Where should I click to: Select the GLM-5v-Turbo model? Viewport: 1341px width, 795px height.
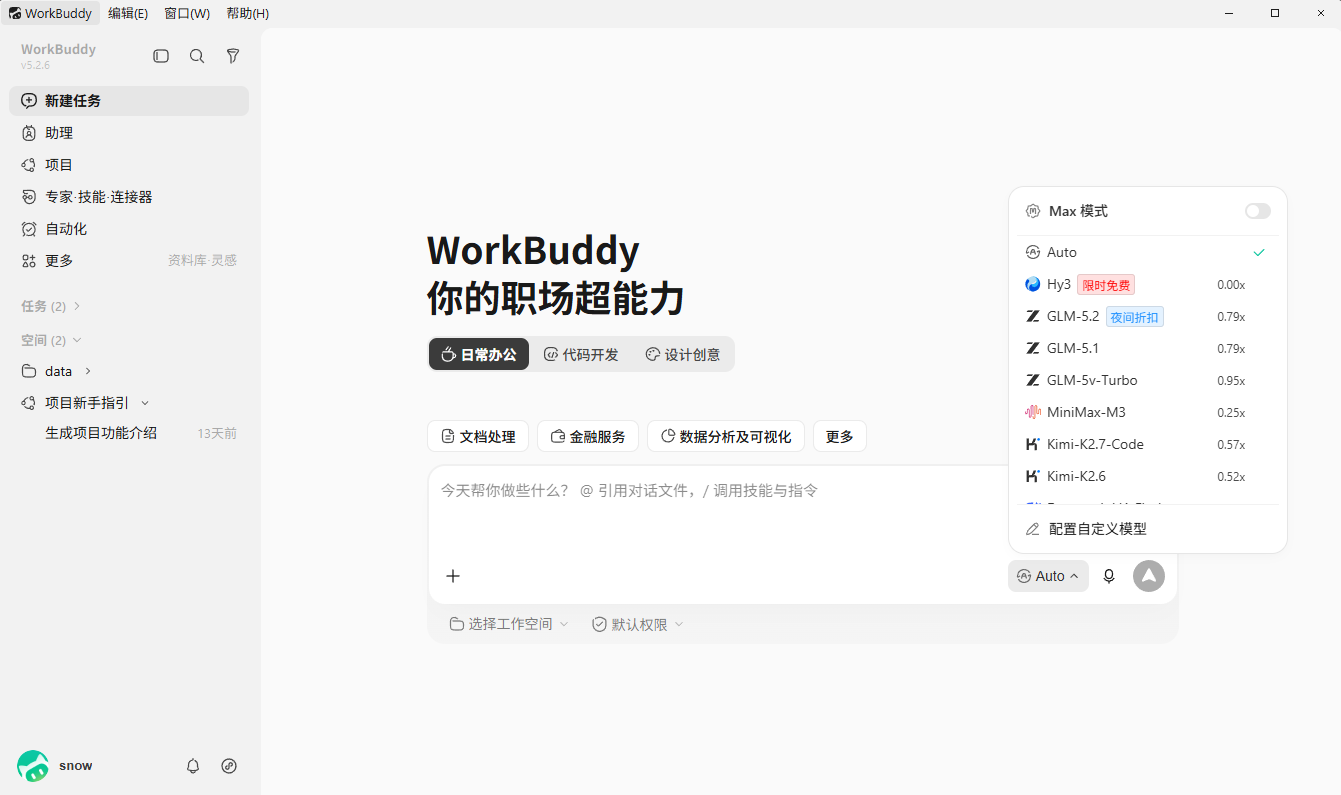1148,380
